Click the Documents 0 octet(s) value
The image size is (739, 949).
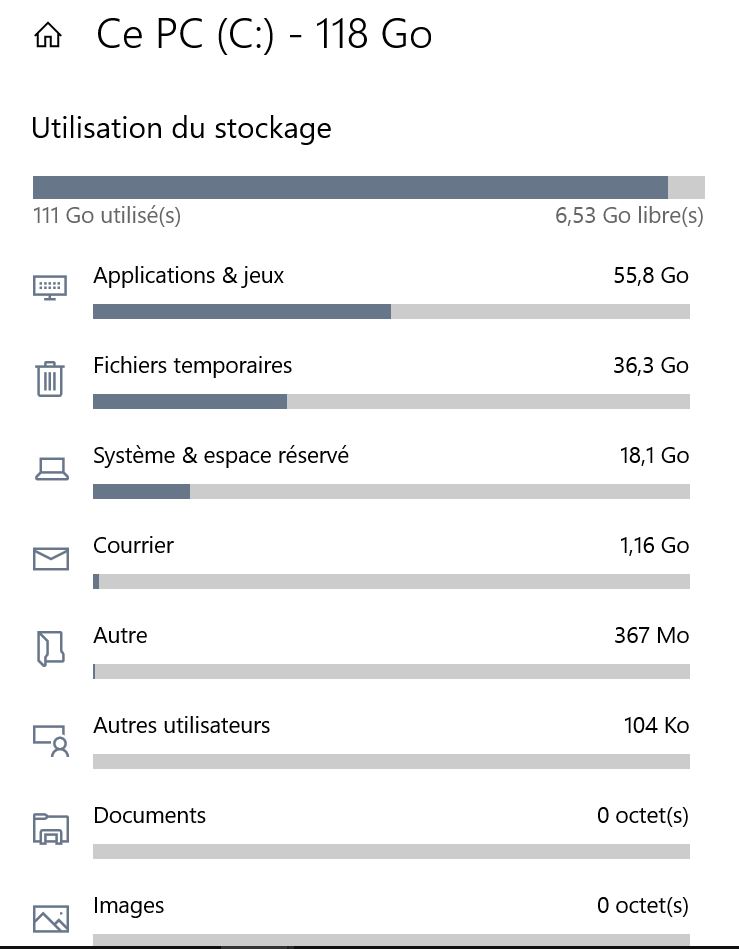[642, 816]
